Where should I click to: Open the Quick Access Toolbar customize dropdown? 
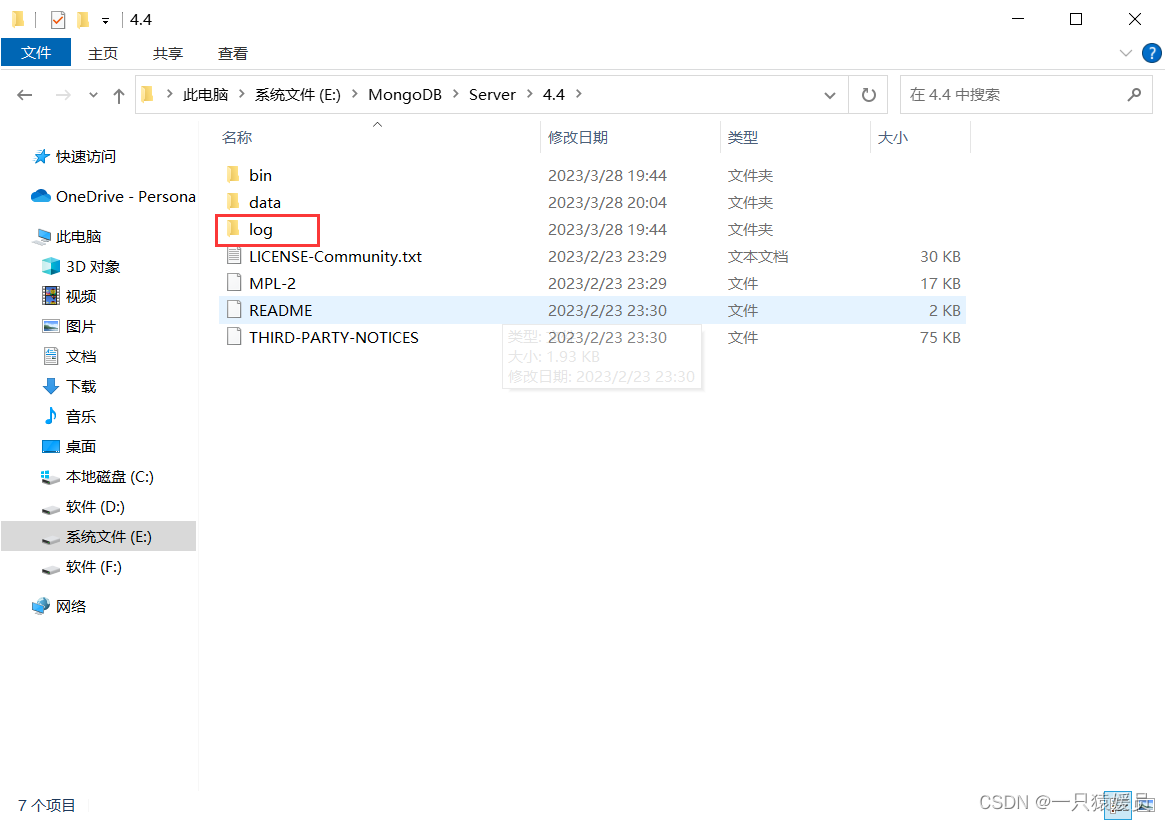pos(106,21)
